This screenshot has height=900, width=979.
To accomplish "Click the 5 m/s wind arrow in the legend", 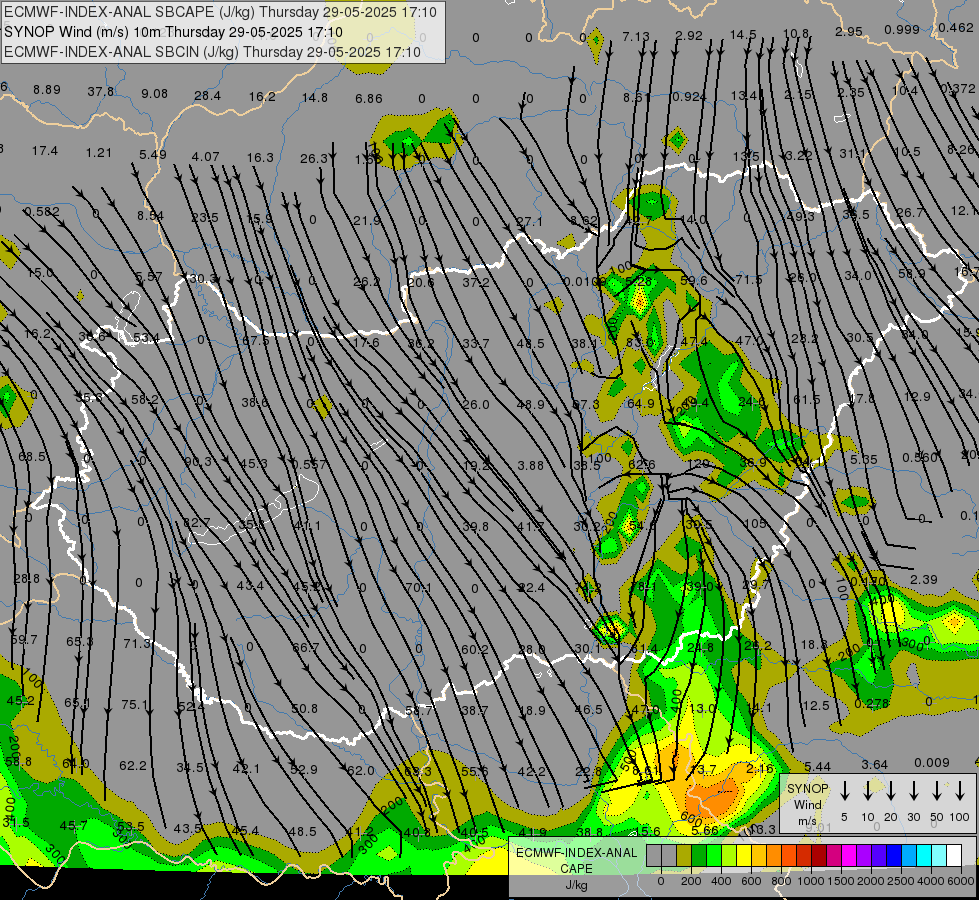I will point(844,790).
